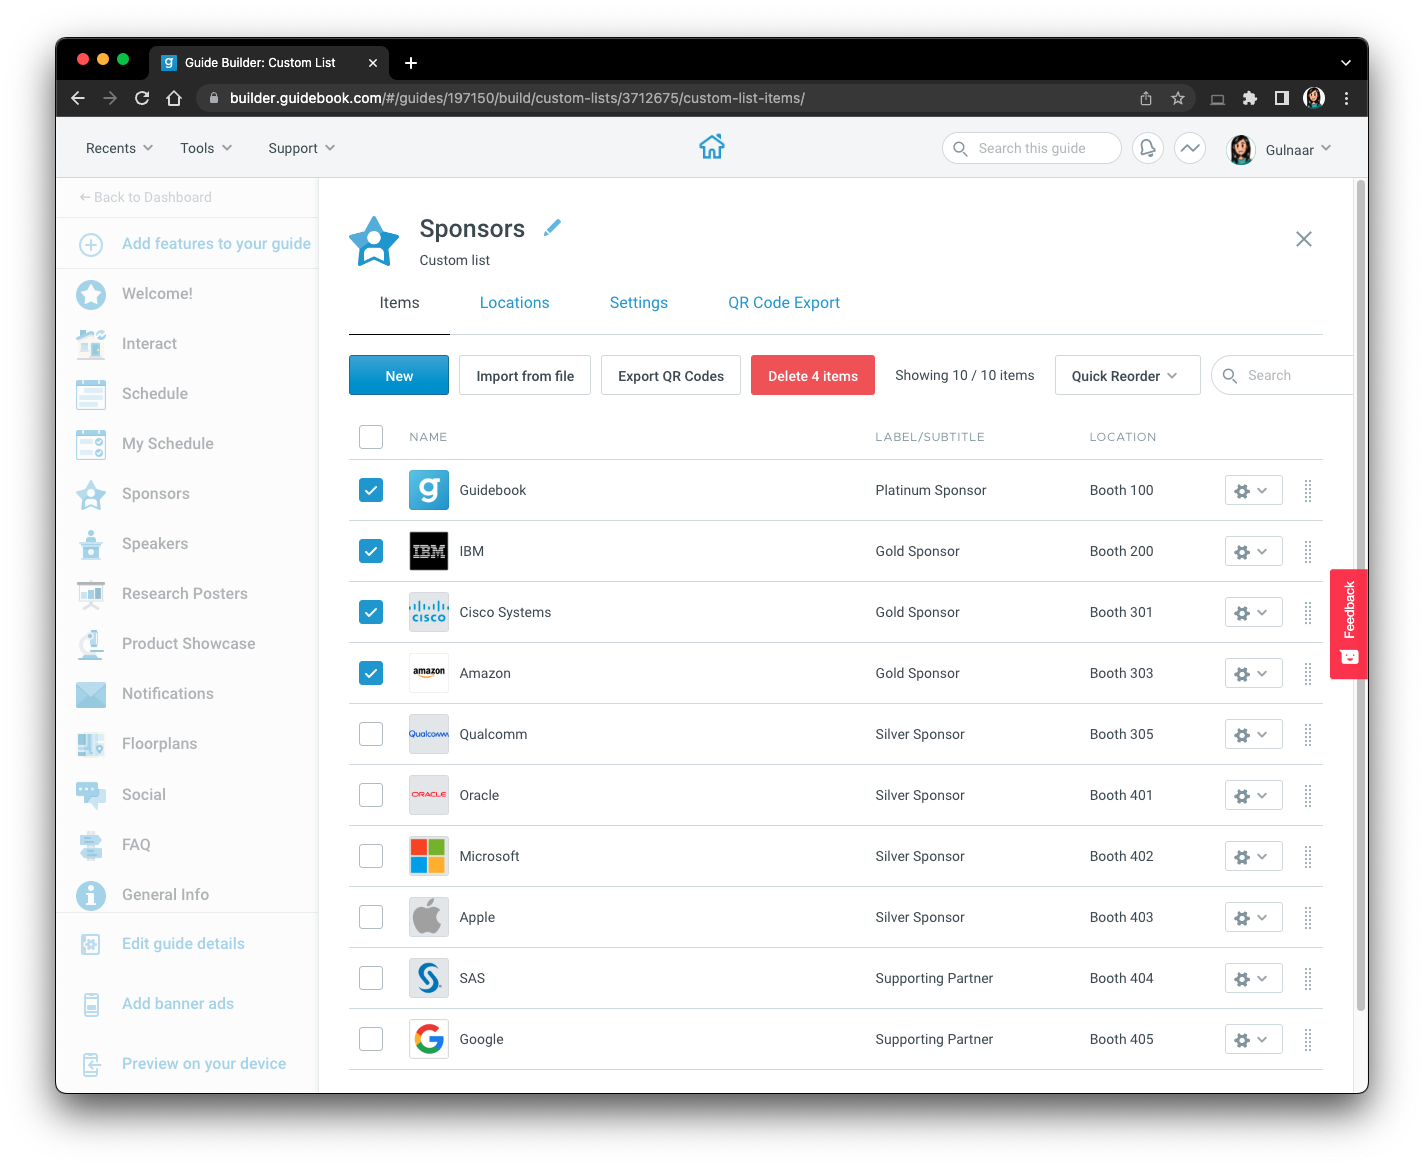Screen dimensions: 1424x1167
Task: Uncheck the IBM row checkbox
Action: (x=371, y=551)
